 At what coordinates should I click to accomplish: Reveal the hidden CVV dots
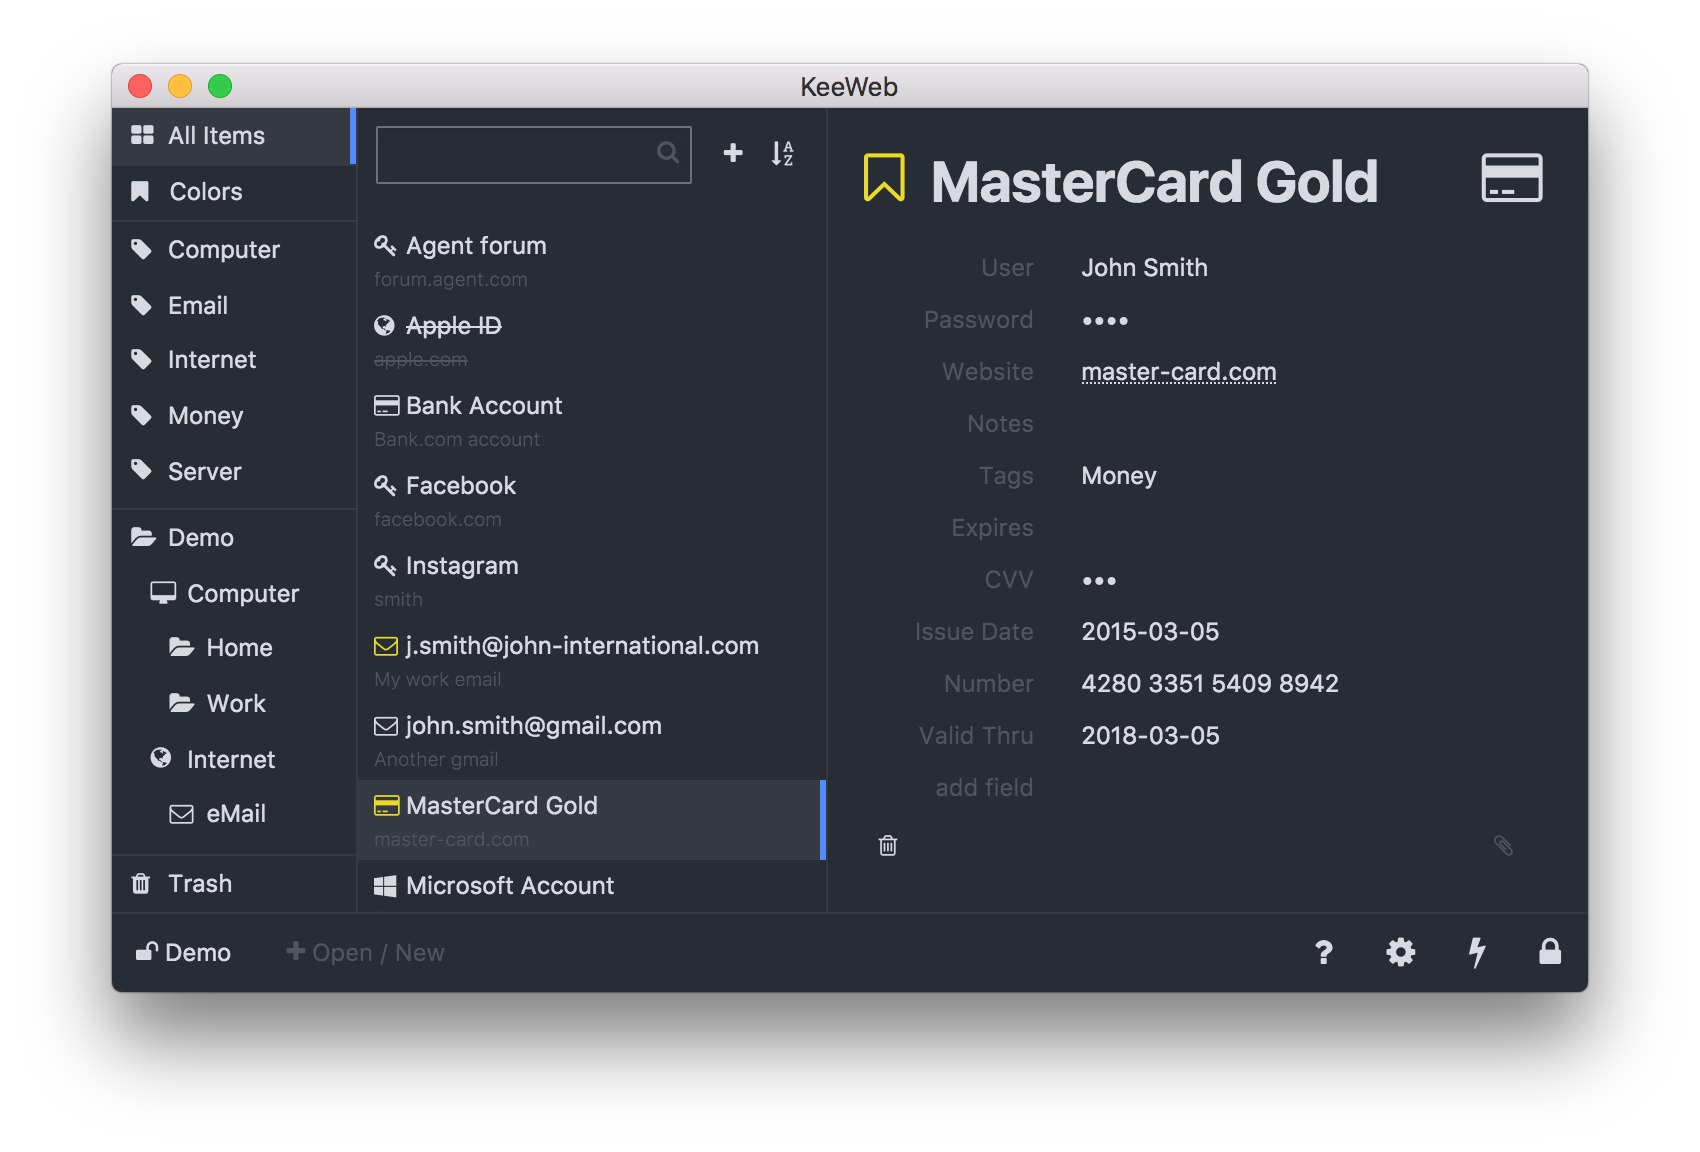click(1099, 581)
